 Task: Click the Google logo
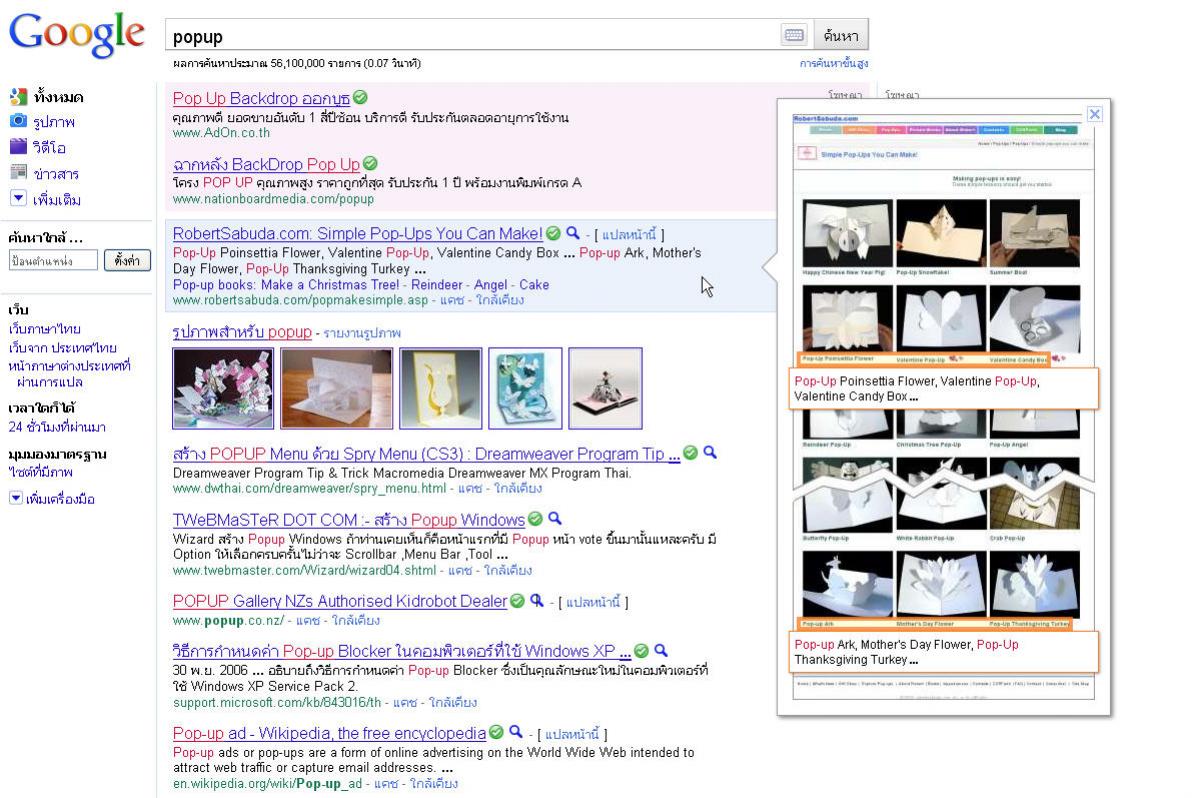pos(76,34)
